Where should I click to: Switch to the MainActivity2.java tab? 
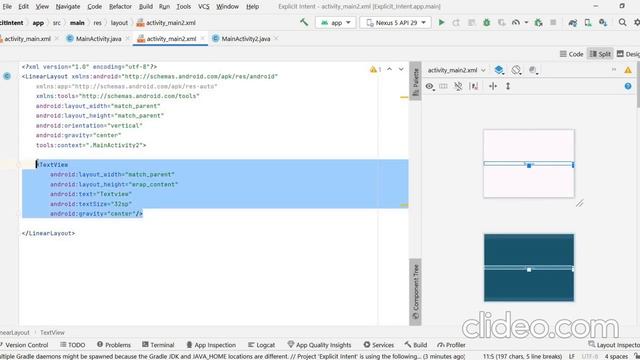click(246, 39)
